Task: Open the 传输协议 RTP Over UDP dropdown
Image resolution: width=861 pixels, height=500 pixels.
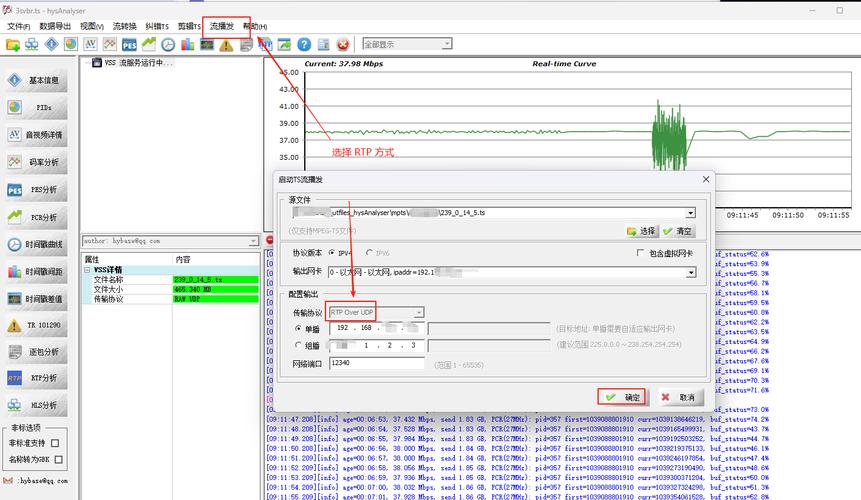Action: coord(377,312)
